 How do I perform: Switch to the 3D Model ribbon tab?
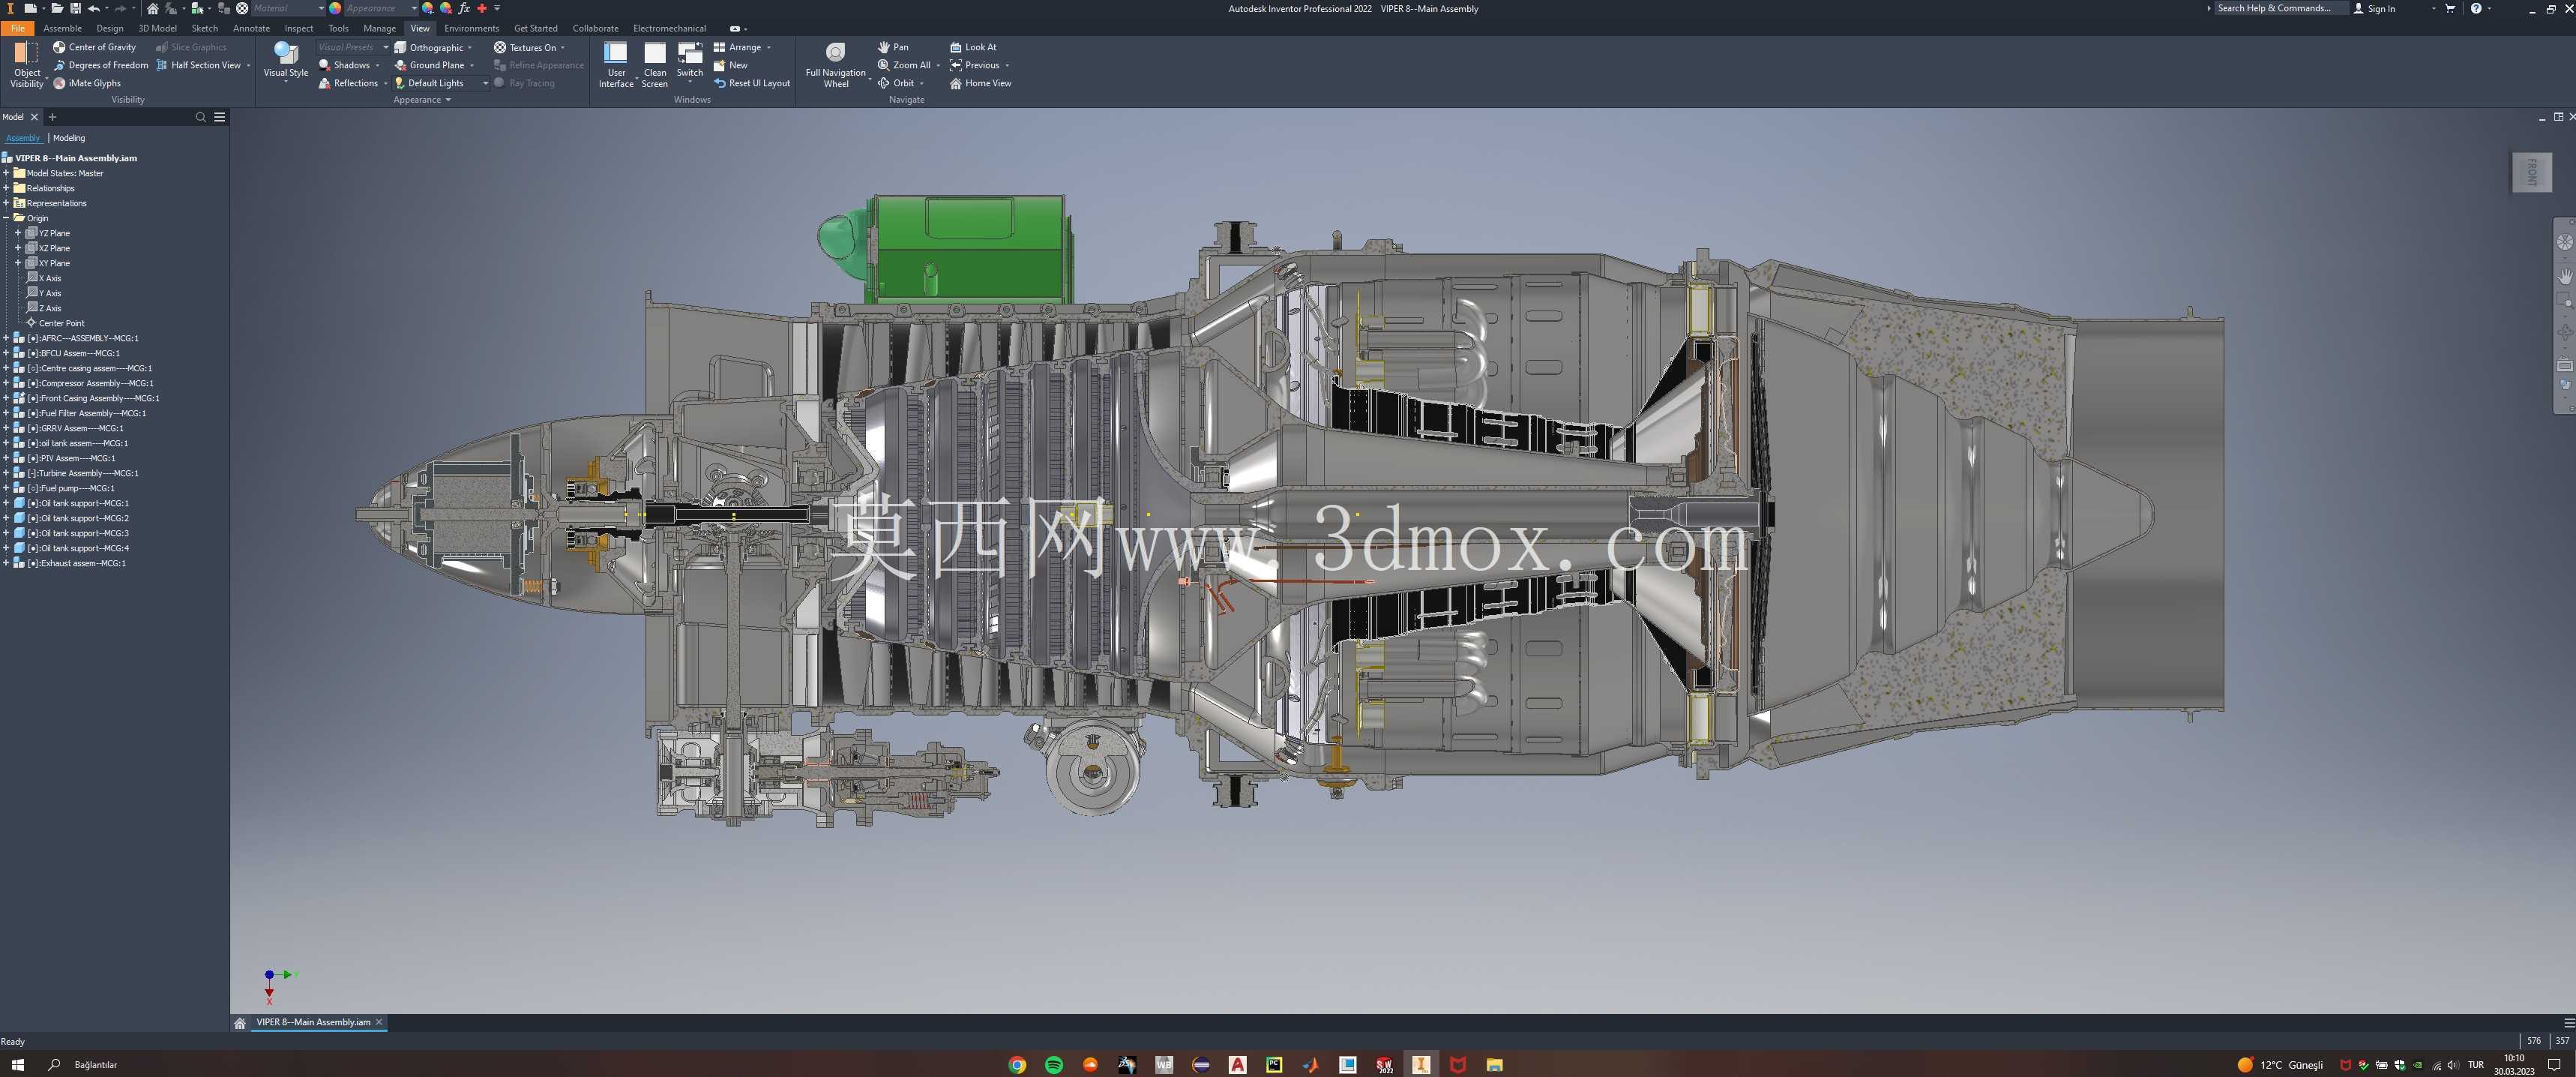coord(157,28)
